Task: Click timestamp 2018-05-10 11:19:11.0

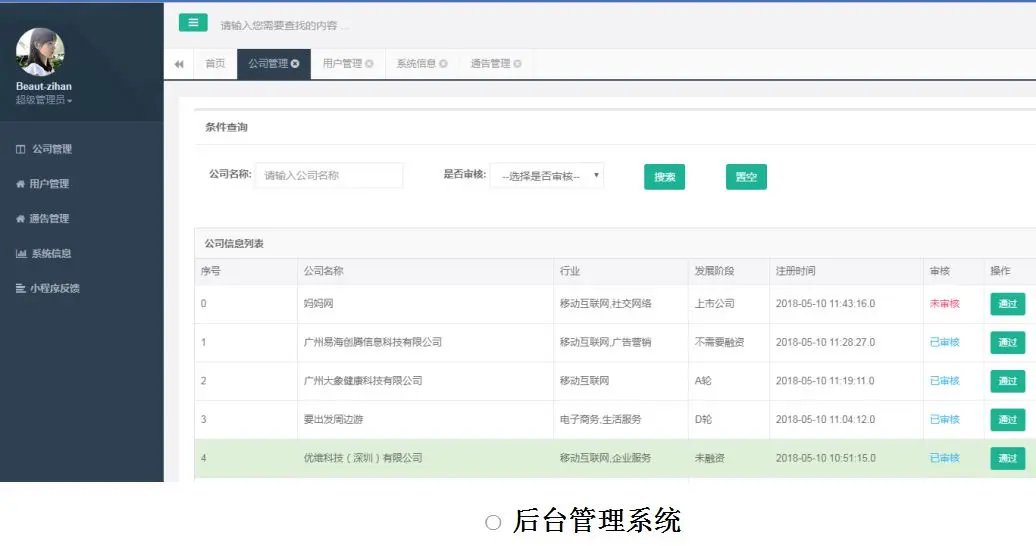Action: pos(825,381)
